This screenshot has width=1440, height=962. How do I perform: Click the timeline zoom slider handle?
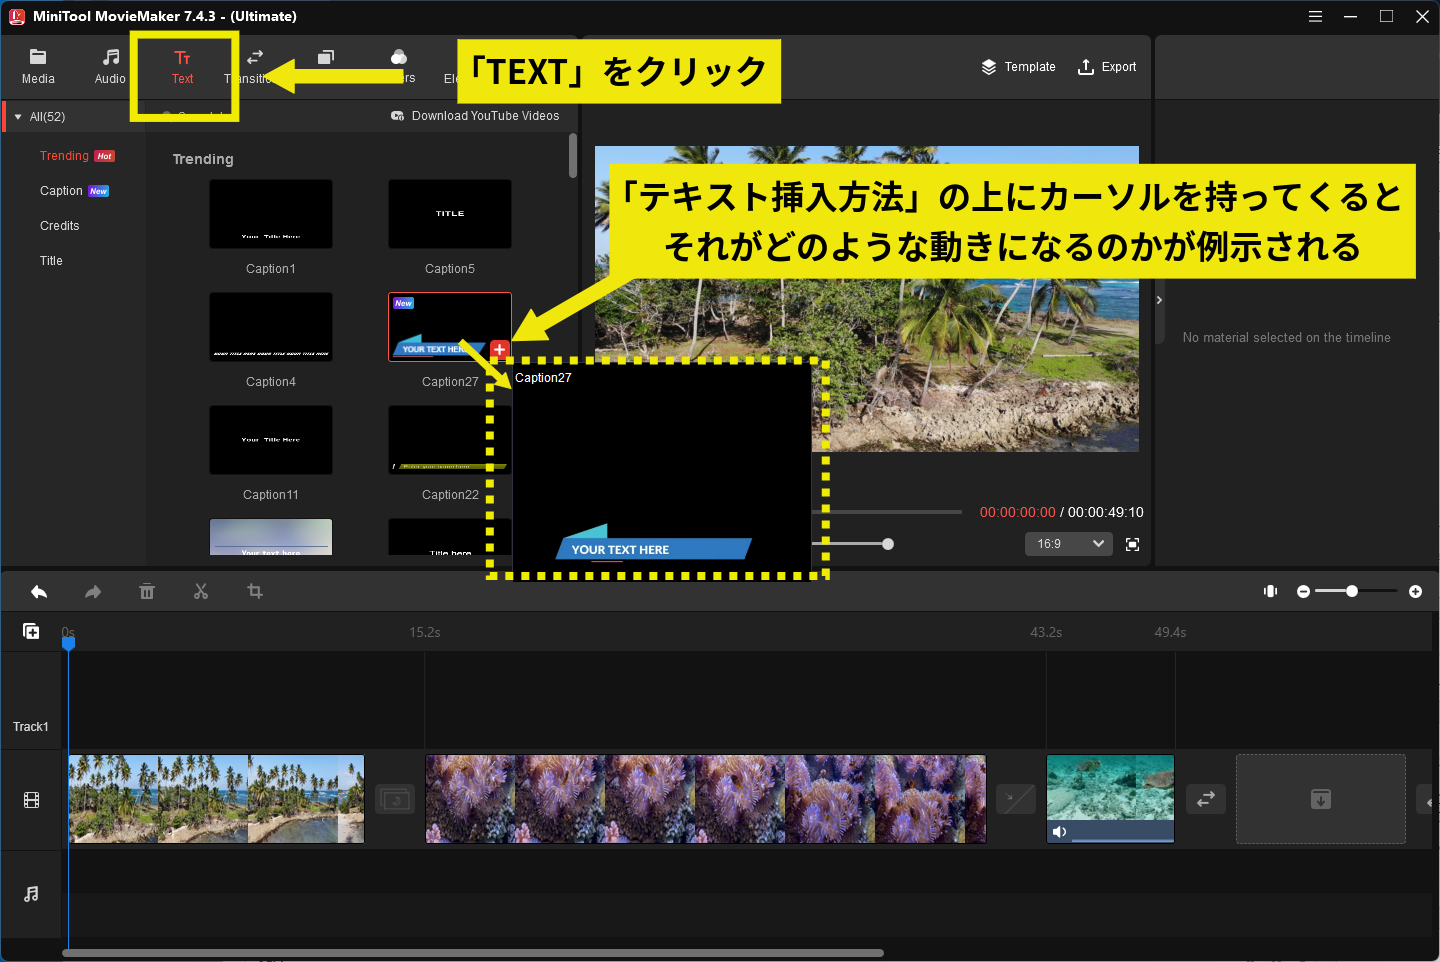[x=1352, y=591]
